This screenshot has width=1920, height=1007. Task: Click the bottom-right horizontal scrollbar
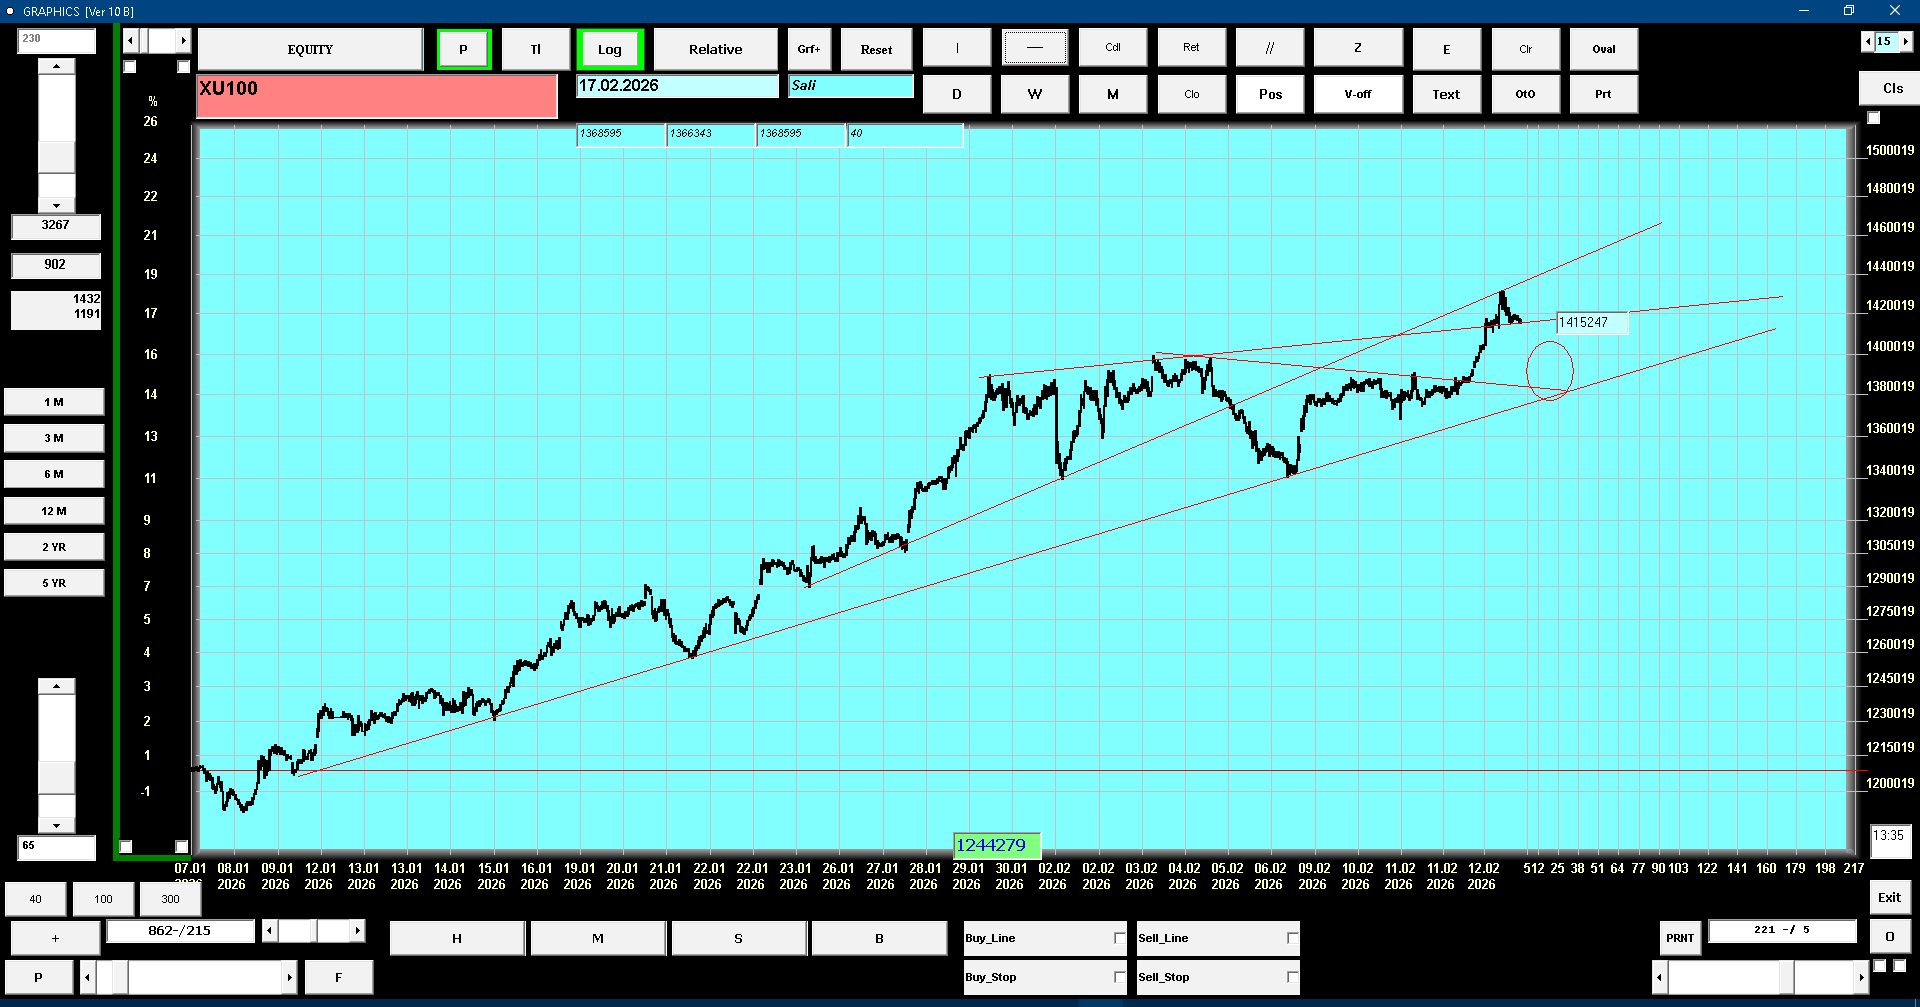point(1760,977)
